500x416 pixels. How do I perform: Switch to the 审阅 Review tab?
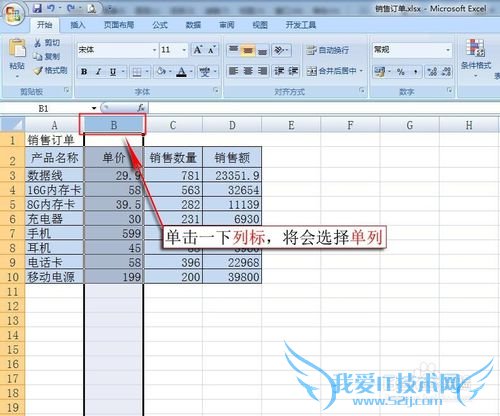coord(227,25)
